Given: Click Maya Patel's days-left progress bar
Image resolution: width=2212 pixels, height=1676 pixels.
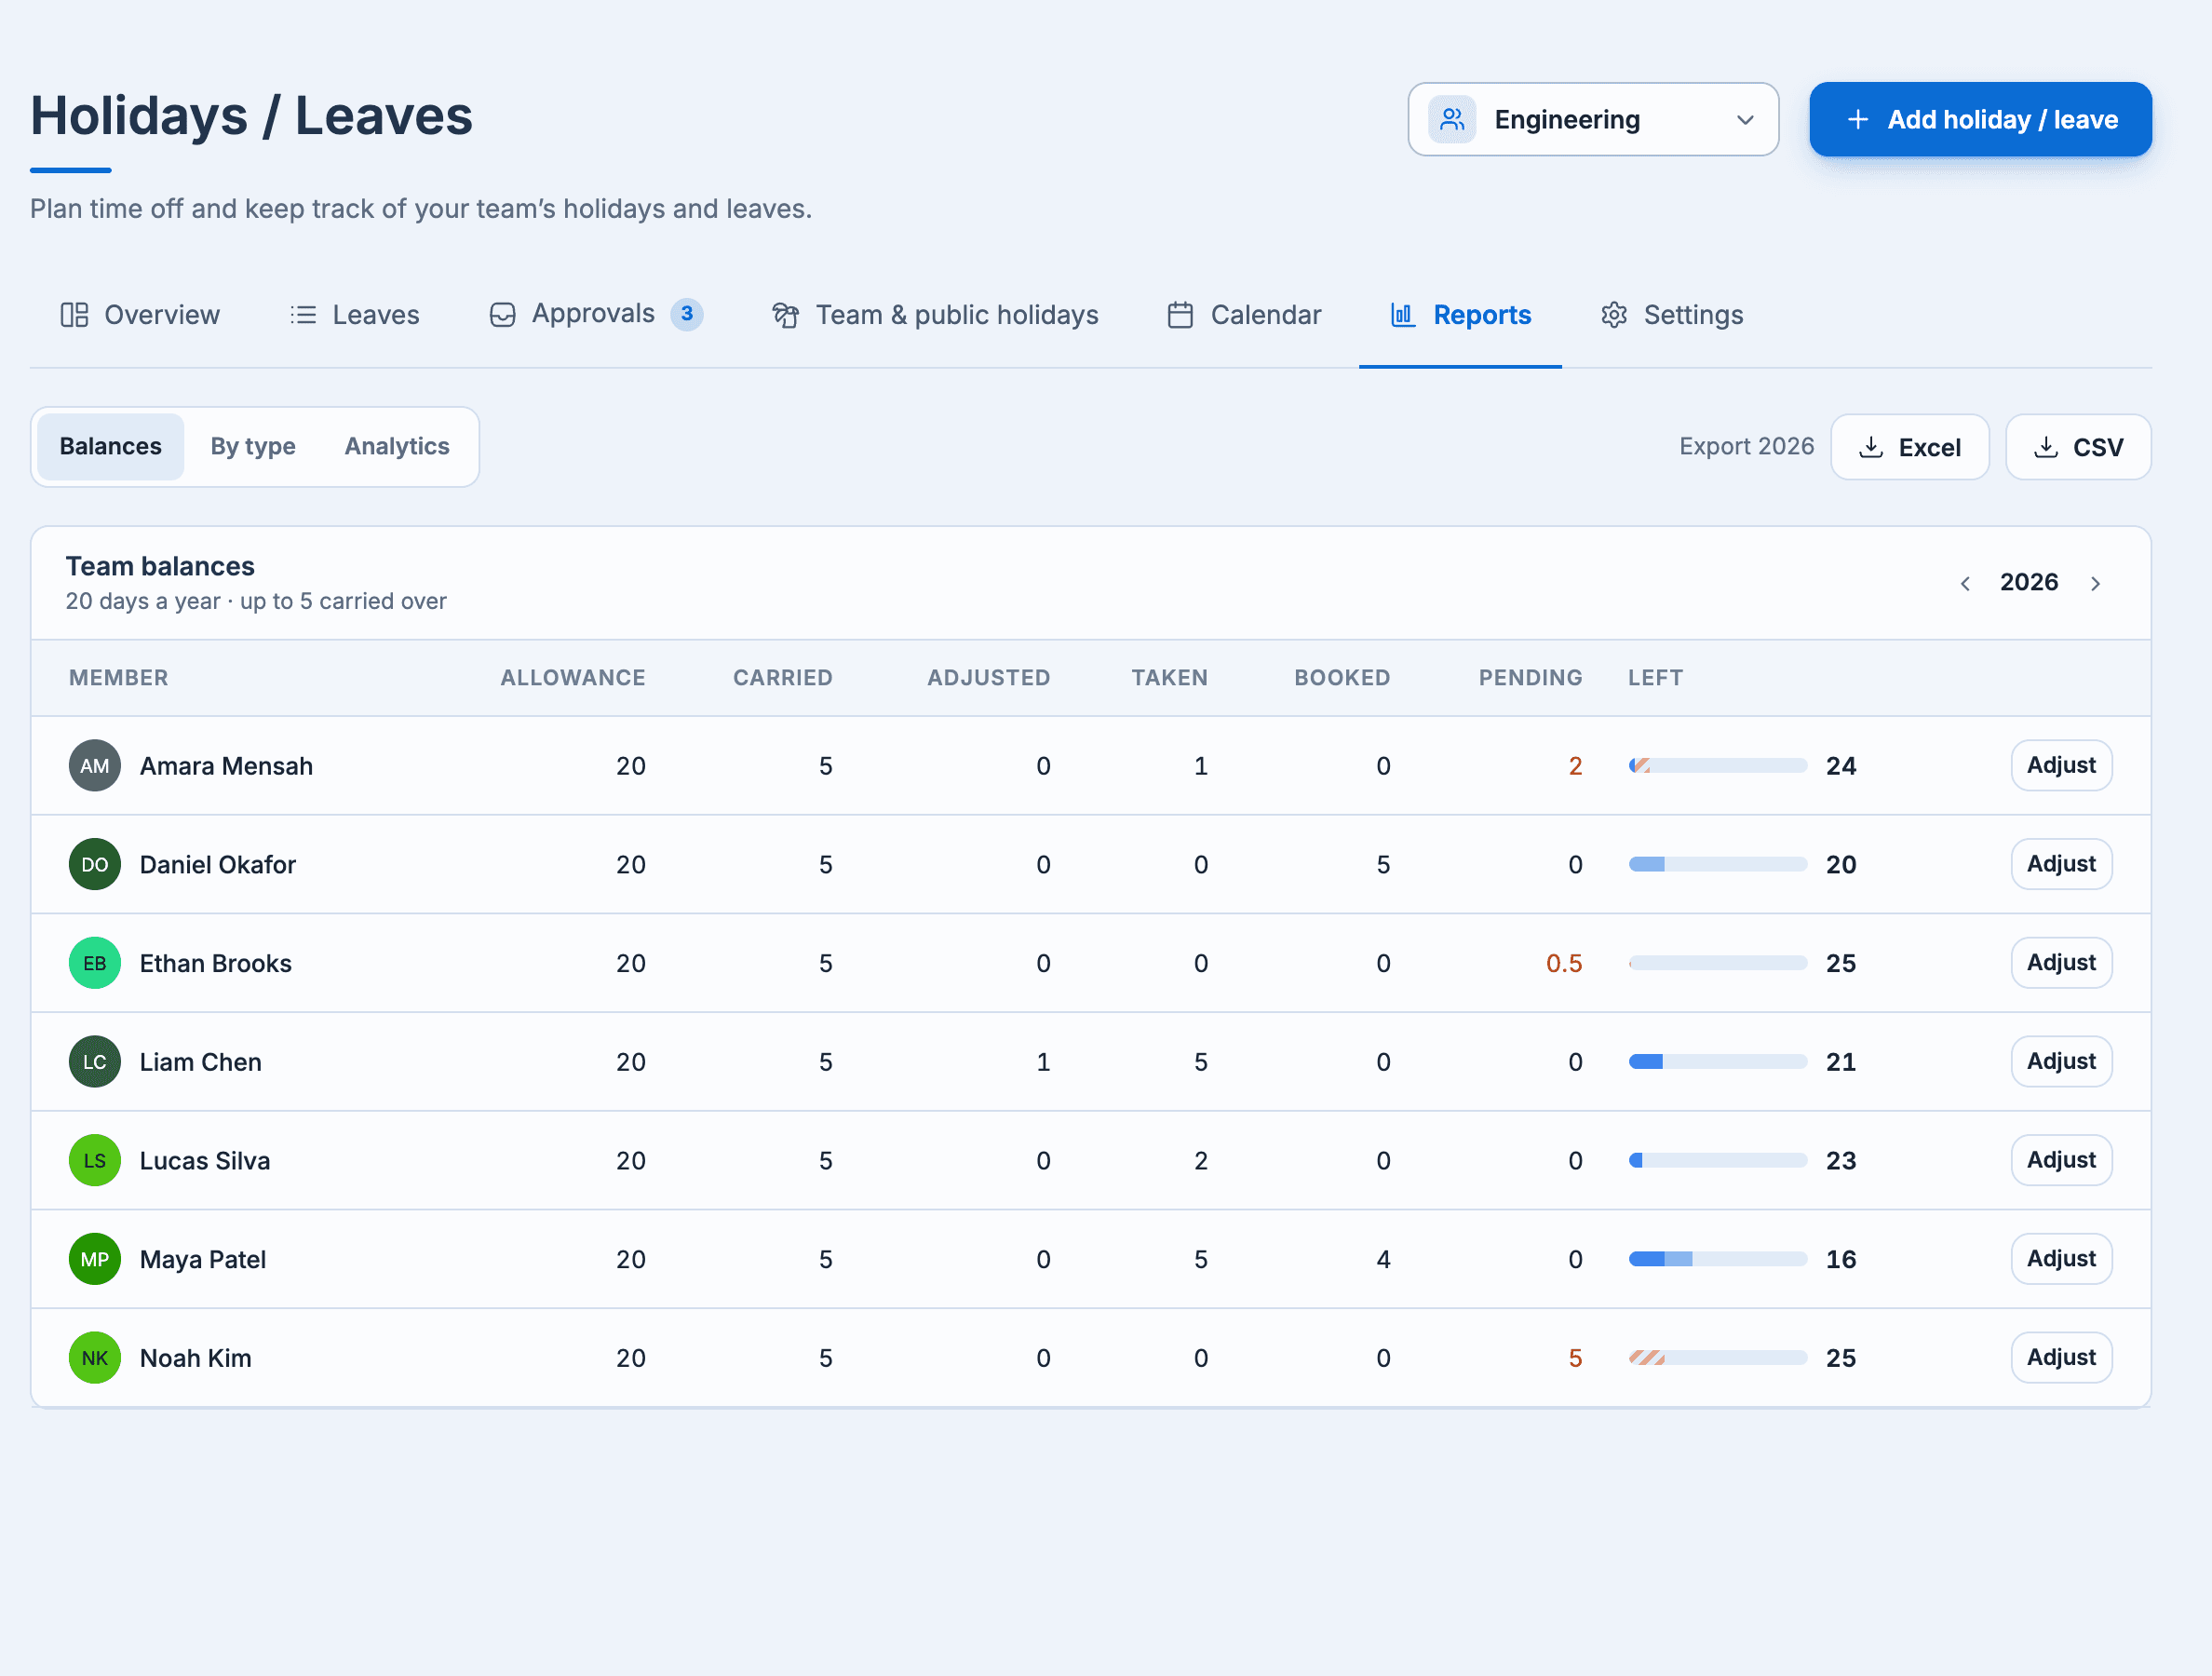Looking at the screenshot, I should point(1717,1259).
